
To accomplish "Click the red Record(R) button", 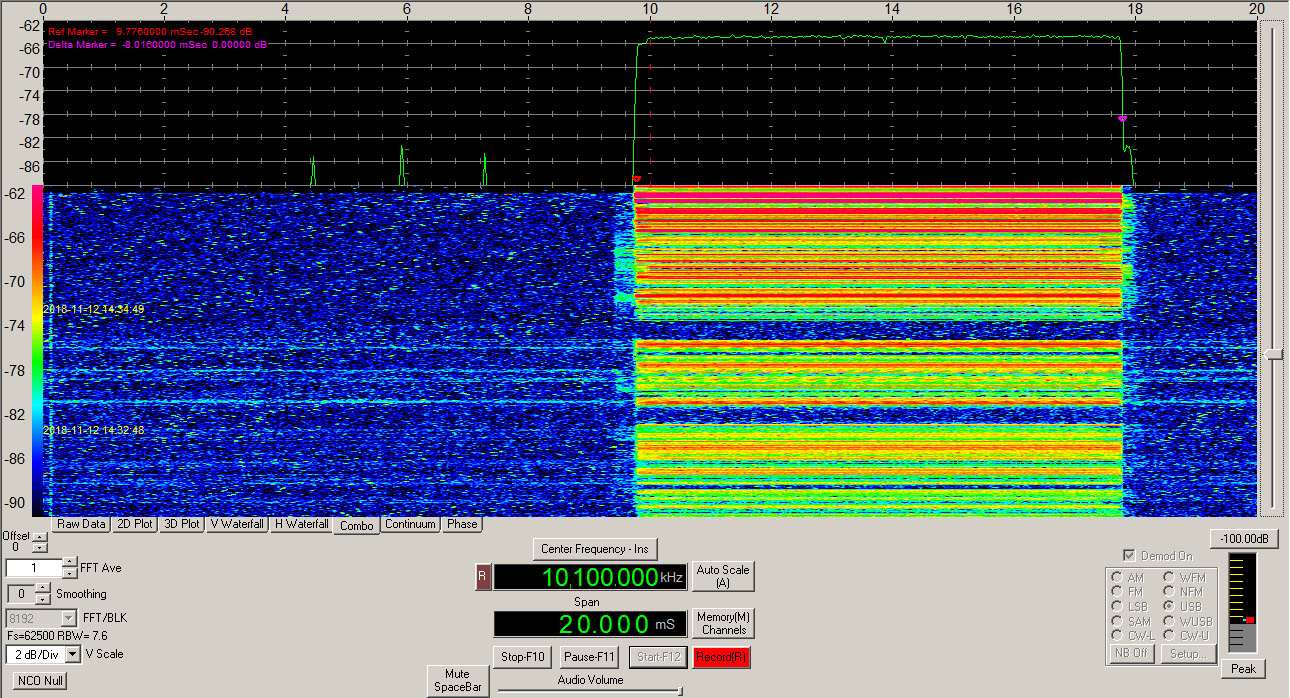I will [721, 657].
